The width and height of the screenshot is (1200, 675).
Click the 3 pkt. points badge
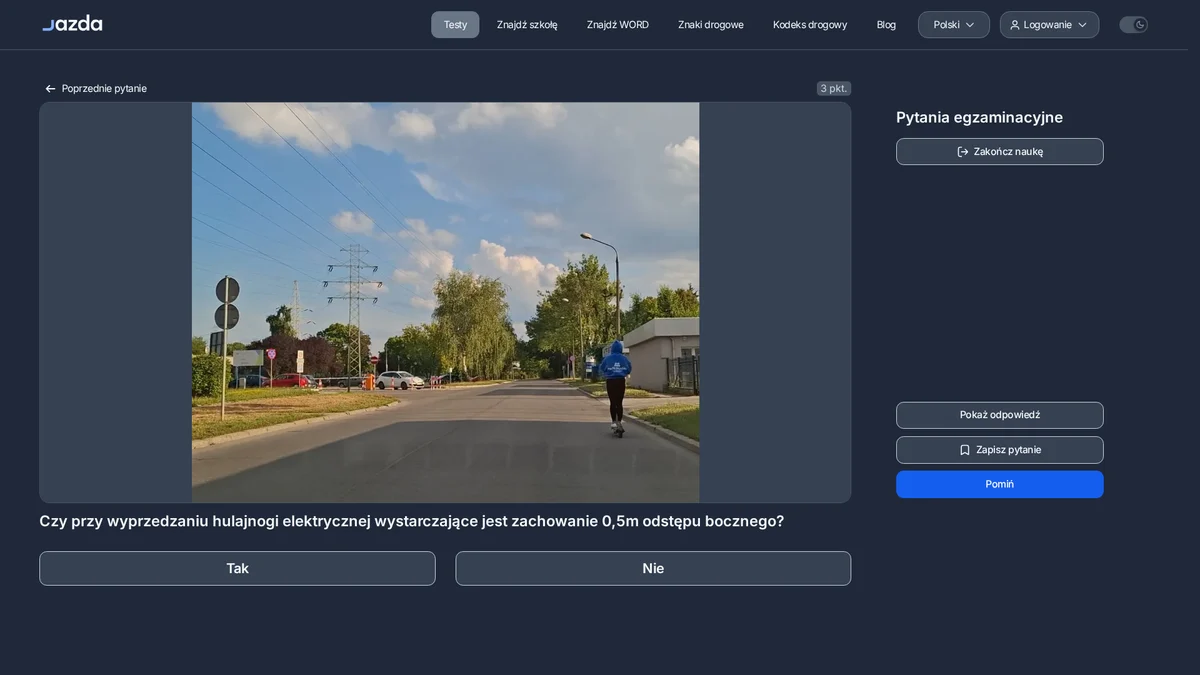point(834,89)
